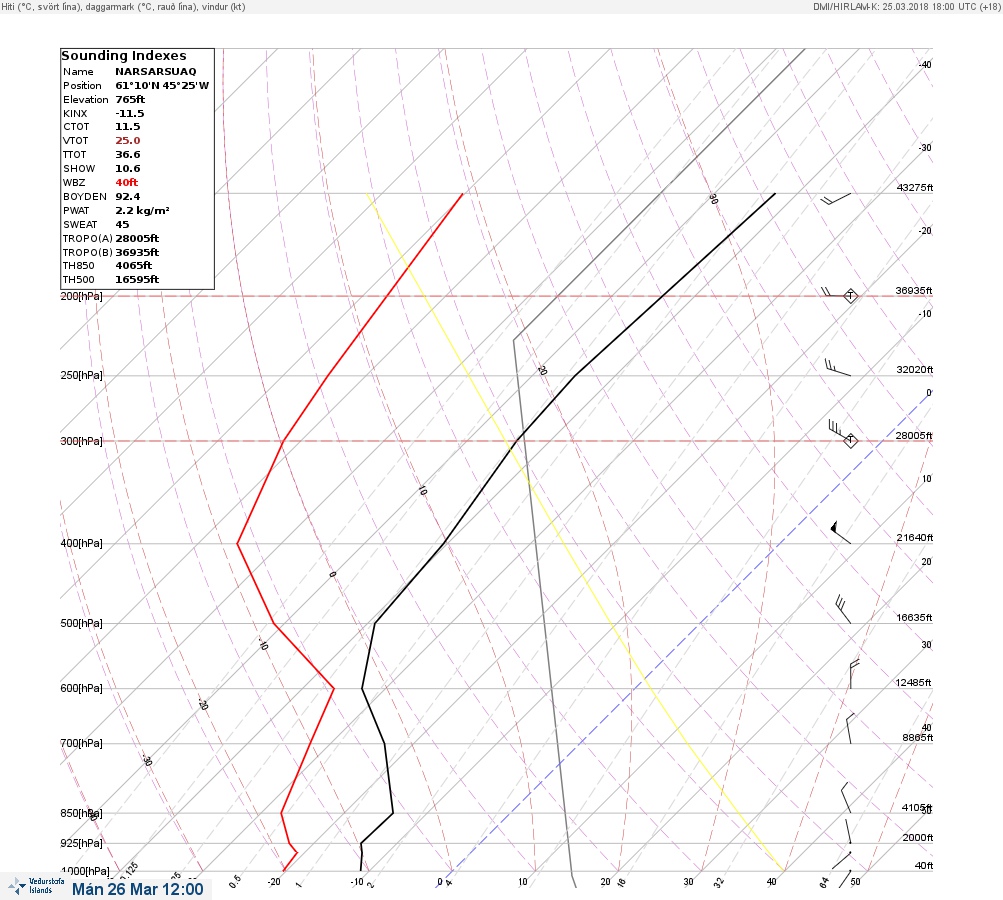Click the SWEAT value 45

click(122, 225)
